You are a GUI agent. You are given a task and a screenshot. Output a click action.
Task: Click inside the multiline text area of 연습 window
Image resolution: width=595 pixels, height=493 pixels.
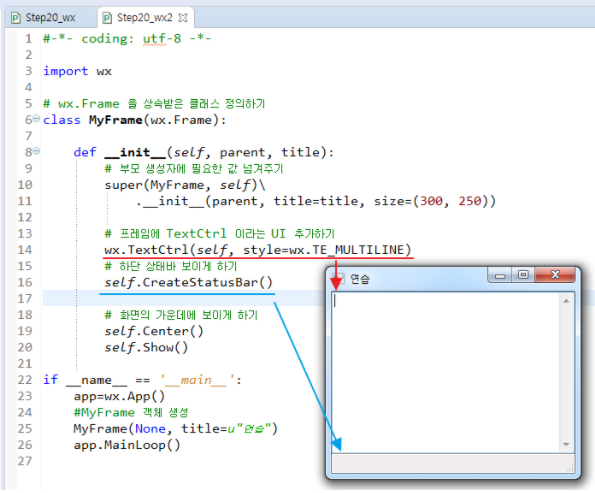(x=445, y=372)
